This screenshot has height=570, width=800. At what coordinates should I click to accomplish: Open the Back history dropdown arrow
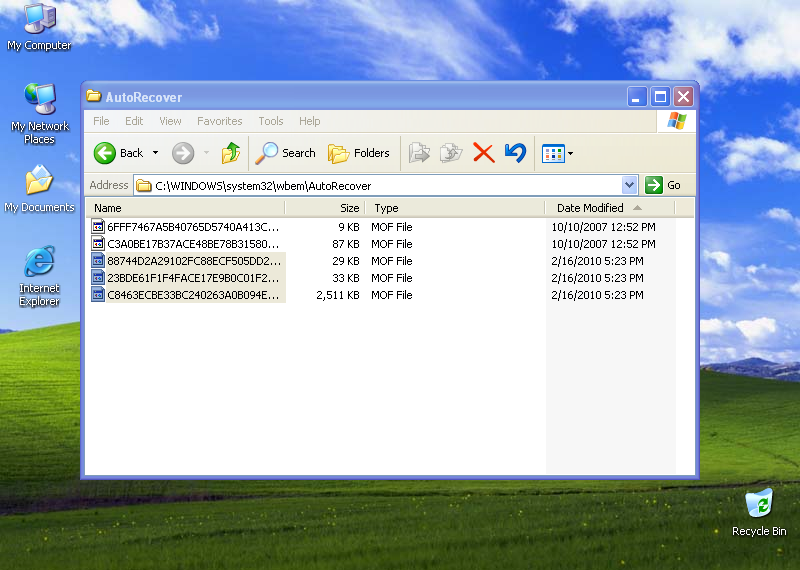(156, 153)
